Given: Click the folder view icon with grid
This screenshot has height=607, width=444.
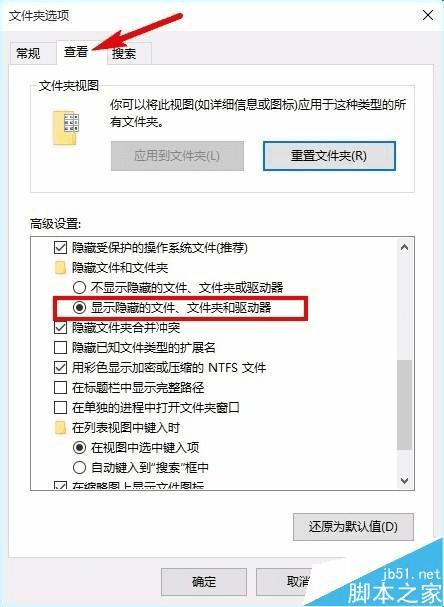Looking at the screenshot, I should 66,128.
